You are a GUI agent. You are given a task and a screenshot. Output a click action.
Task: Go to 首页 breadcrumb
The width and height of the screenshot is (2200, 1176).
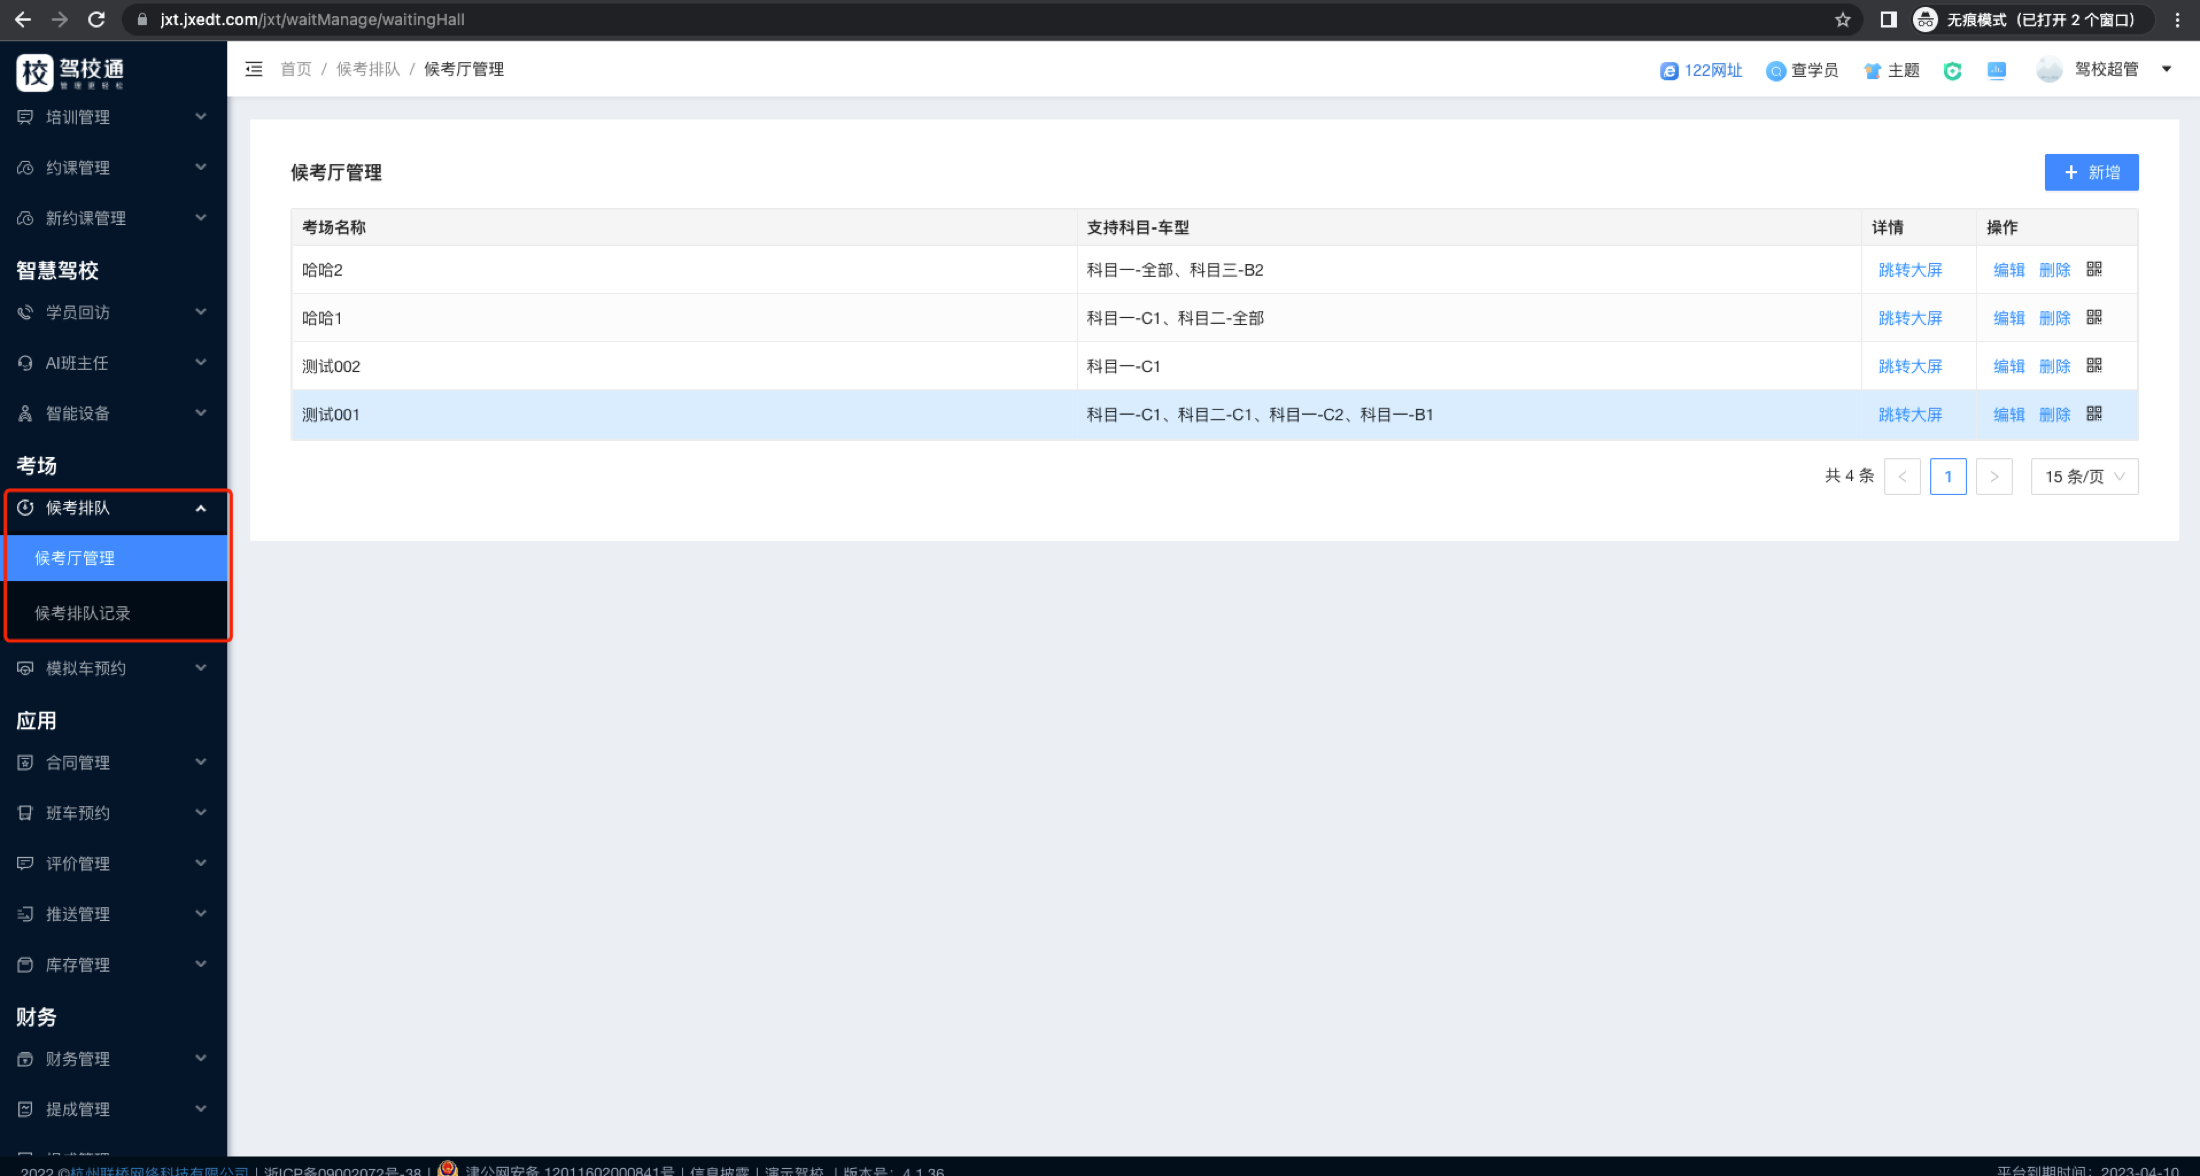pos(296,69)
